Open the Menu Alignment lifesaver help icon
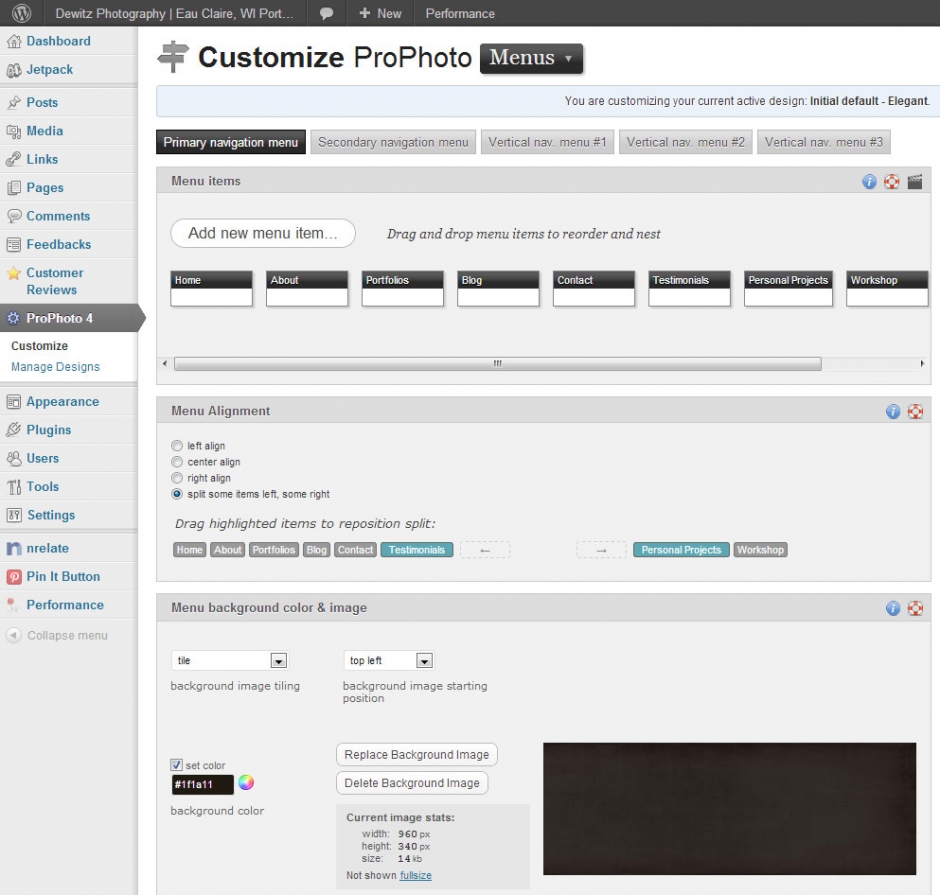Screen dimensions: 940x895 pyautogui.click(x=915, y=411)
